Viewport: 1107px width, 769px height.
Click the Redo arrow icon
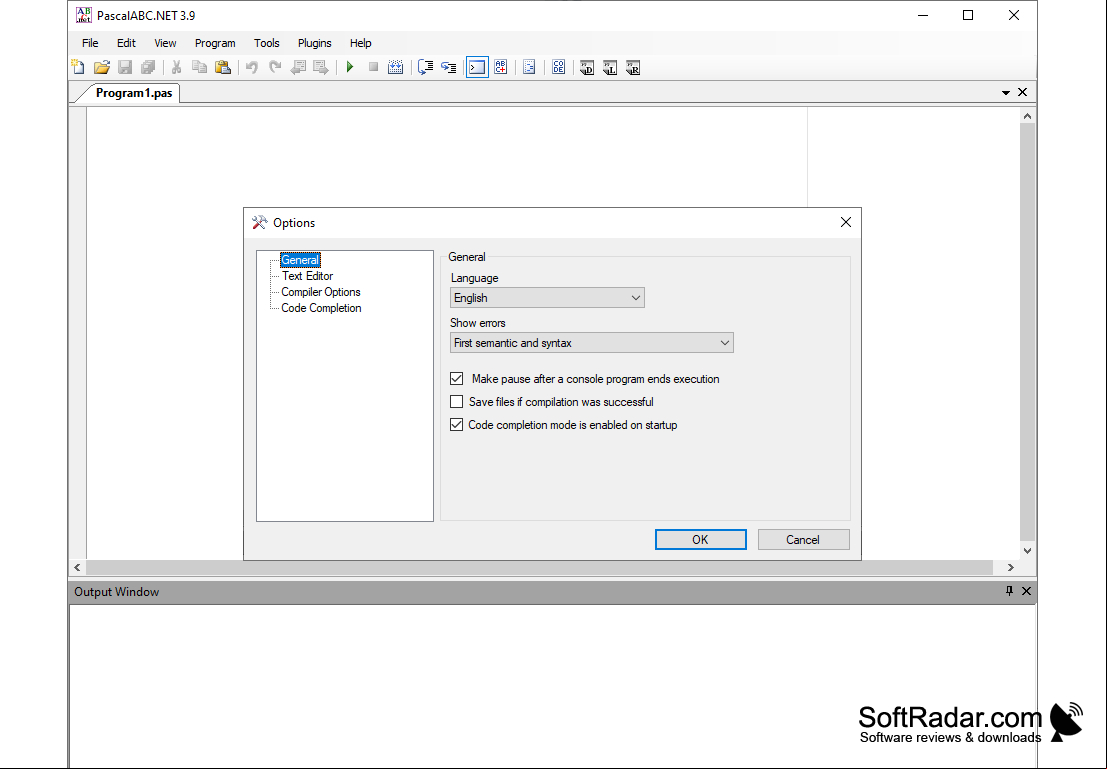pyautogui.click(x=275, y=68)
